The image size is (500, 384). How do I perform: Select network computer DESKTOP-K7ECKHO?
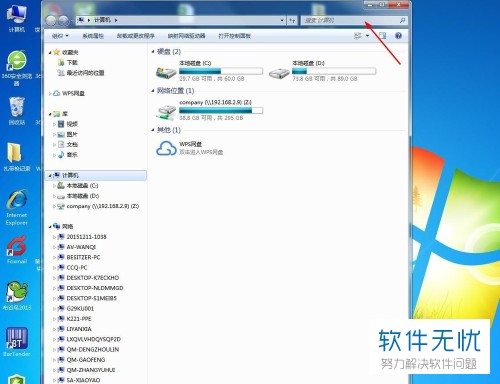tap(88, 278)
